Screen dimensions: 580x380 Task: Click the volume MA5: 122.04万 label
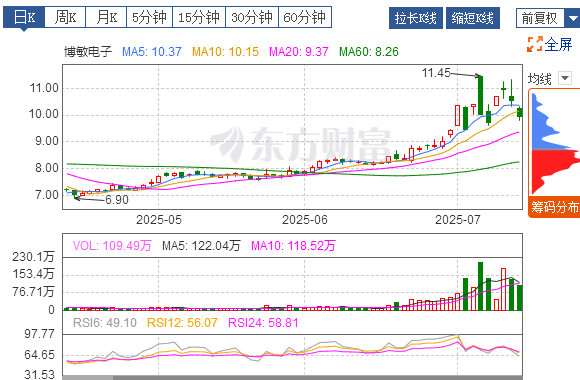[201, 246]
